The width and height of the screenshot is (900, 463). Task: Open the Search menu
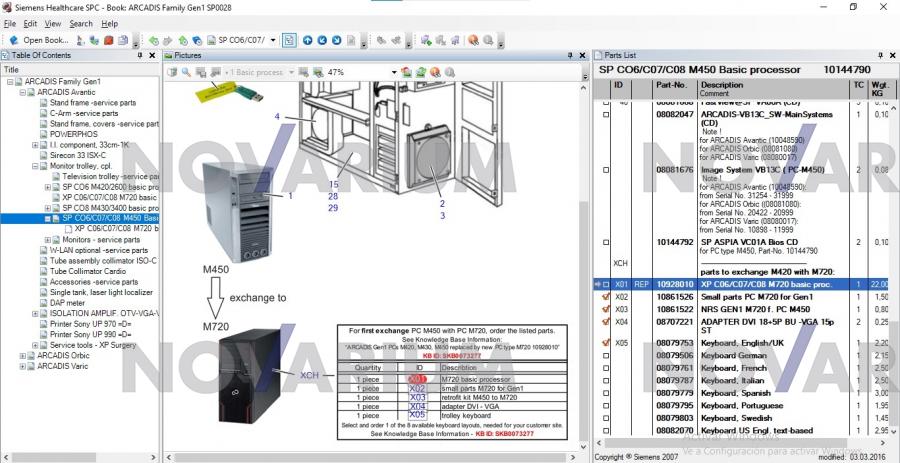tap(81, 23)
